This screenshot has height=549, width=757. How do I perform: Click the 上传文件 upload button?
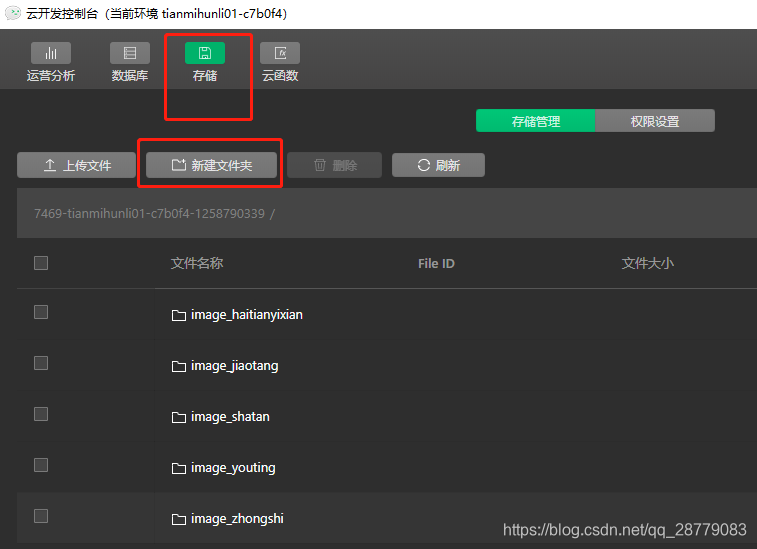(x=76, y=165)
